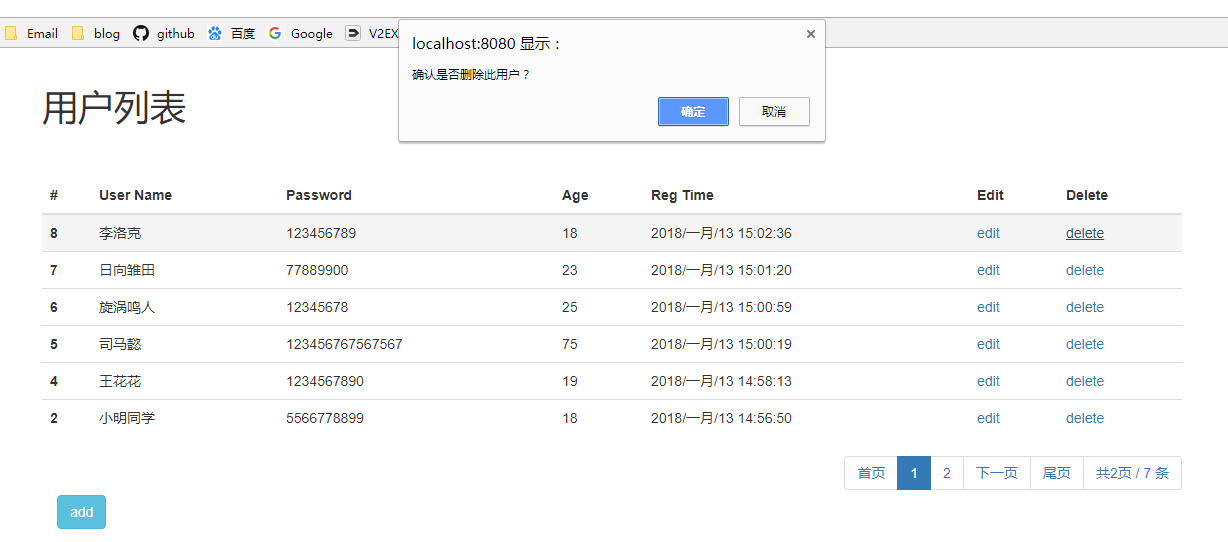Close the confirmation dialog with X
1228x542 pixels.
[x=810, y=34]
